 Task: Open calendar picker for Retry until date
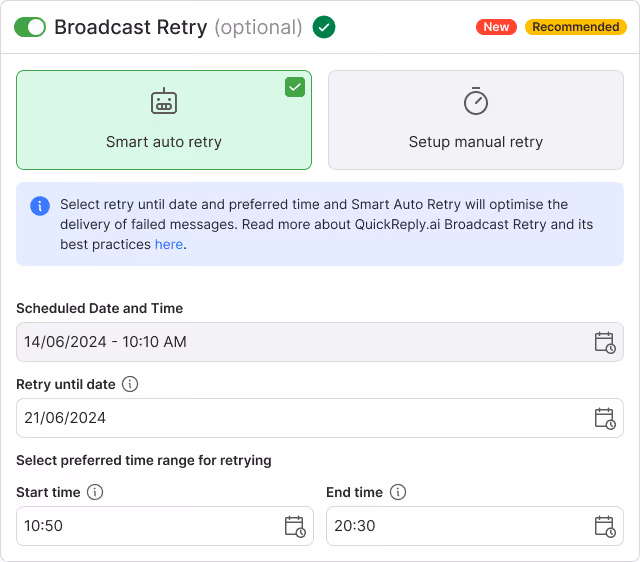605,418
